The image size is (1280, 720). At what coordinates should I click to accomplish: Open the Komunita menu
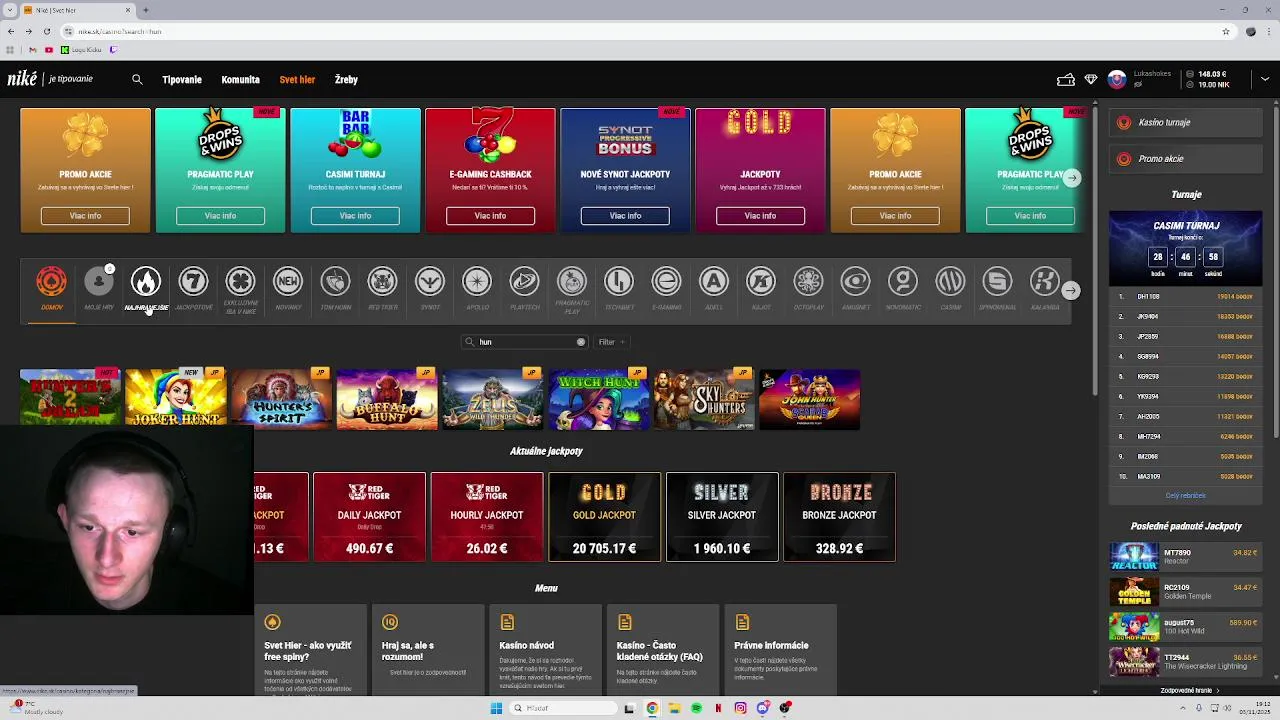click(240, 79)
